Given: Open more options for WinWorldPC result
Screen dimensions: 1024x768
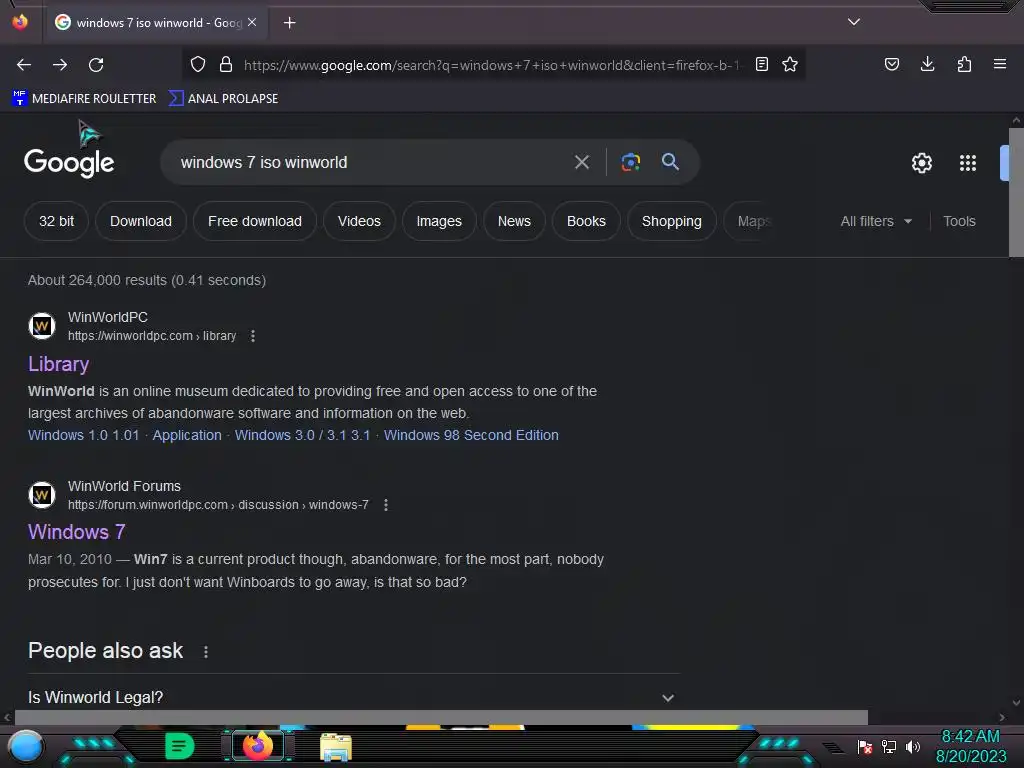Looking at the screenshot, I should 253,336.
